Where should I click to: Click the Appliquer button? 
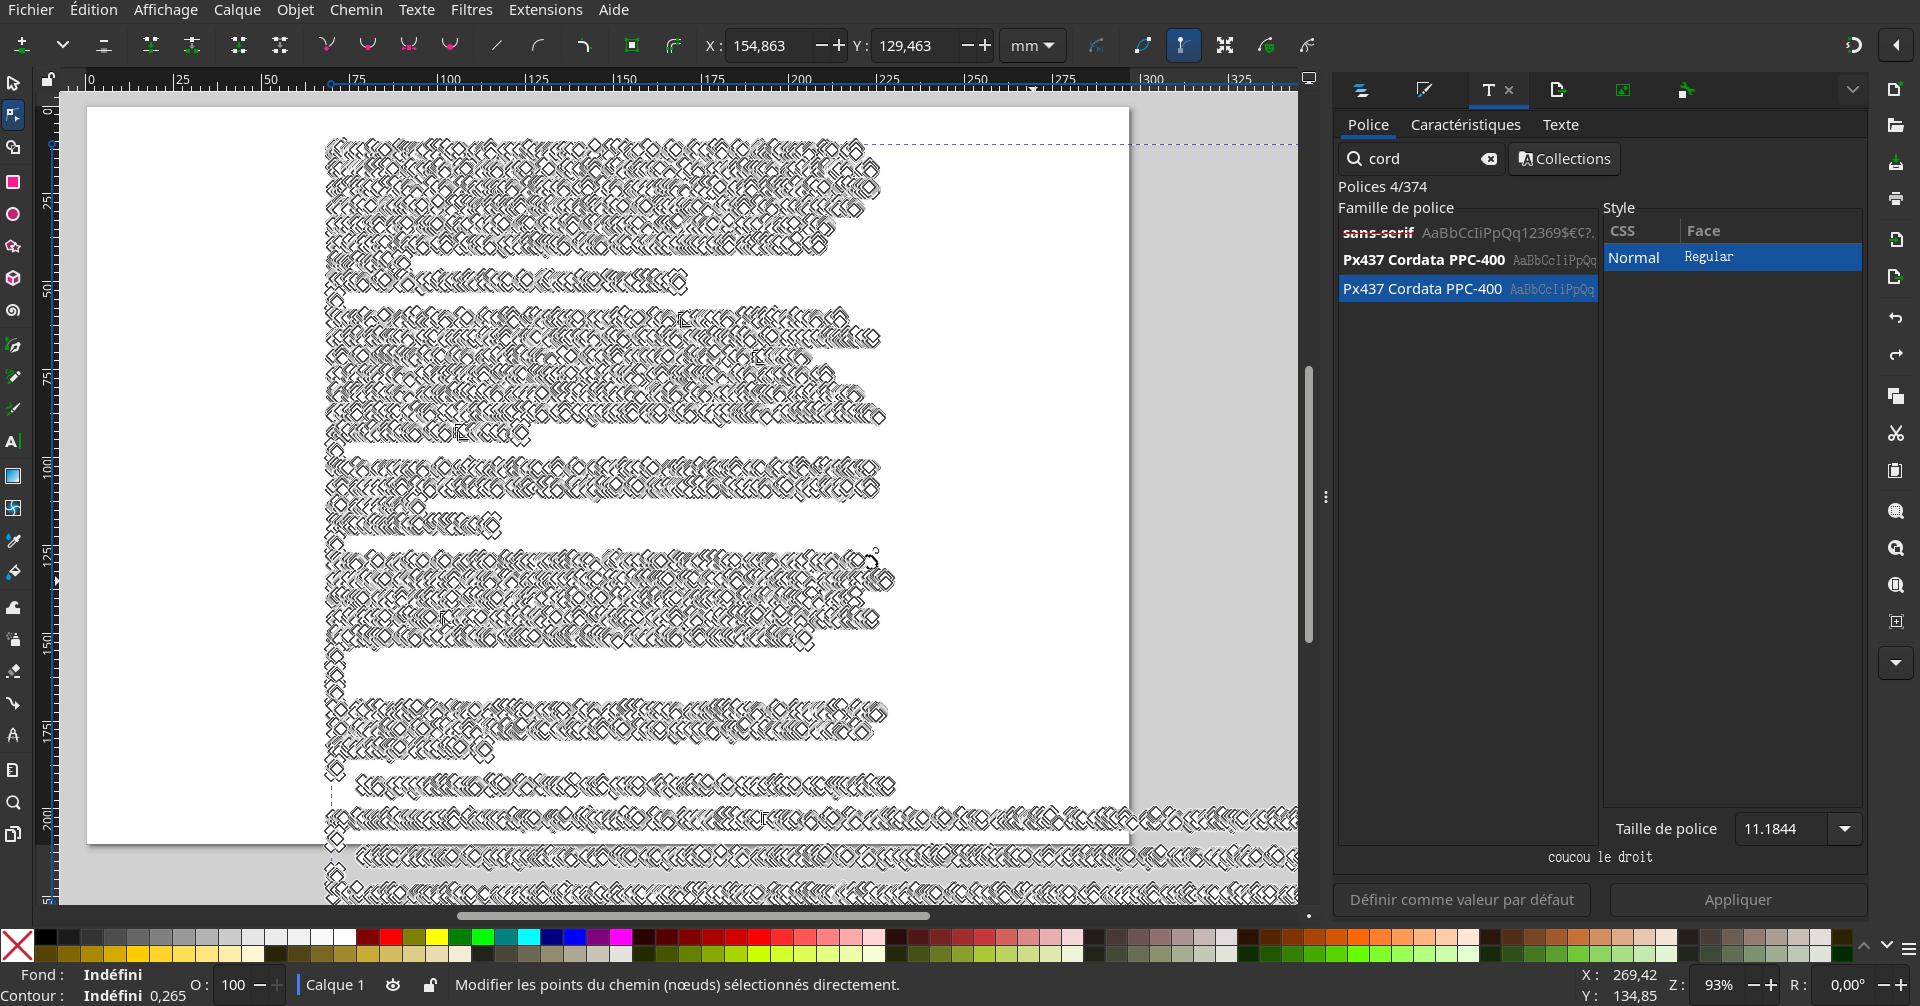(x=1737, y=900)
